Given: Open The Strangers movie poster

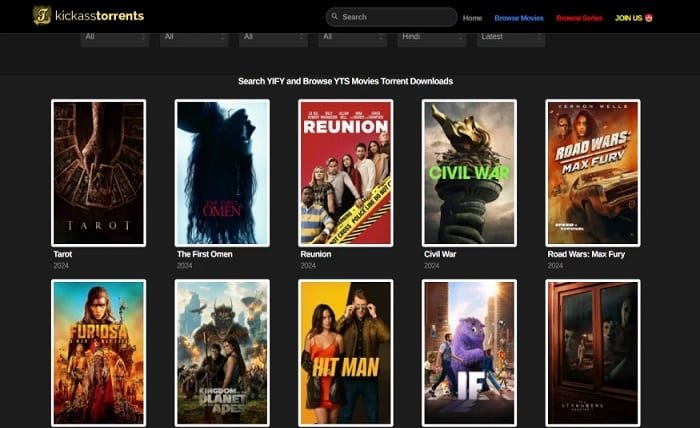Looking at the screenshot, I should point(593,353).
